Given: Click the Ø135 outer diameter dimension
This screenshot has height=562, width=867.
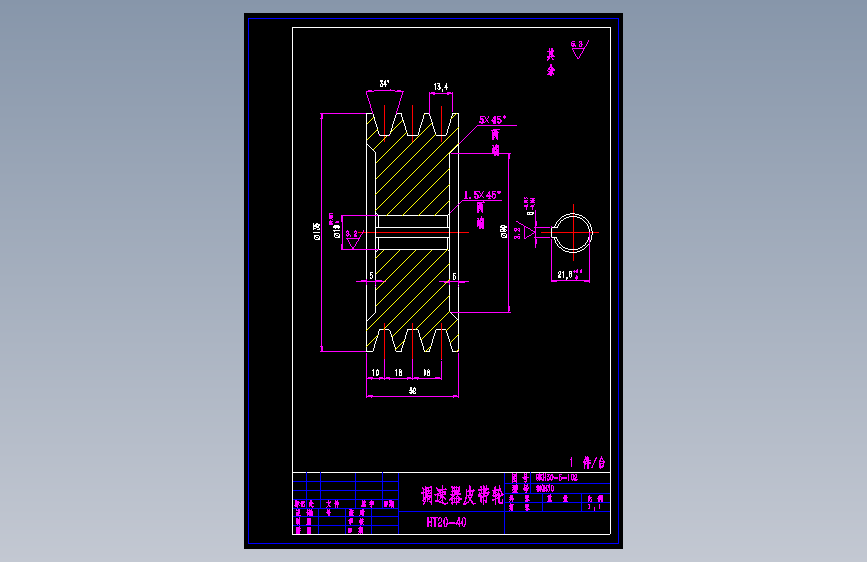Looking at the screenshot, I should (317, 231).
